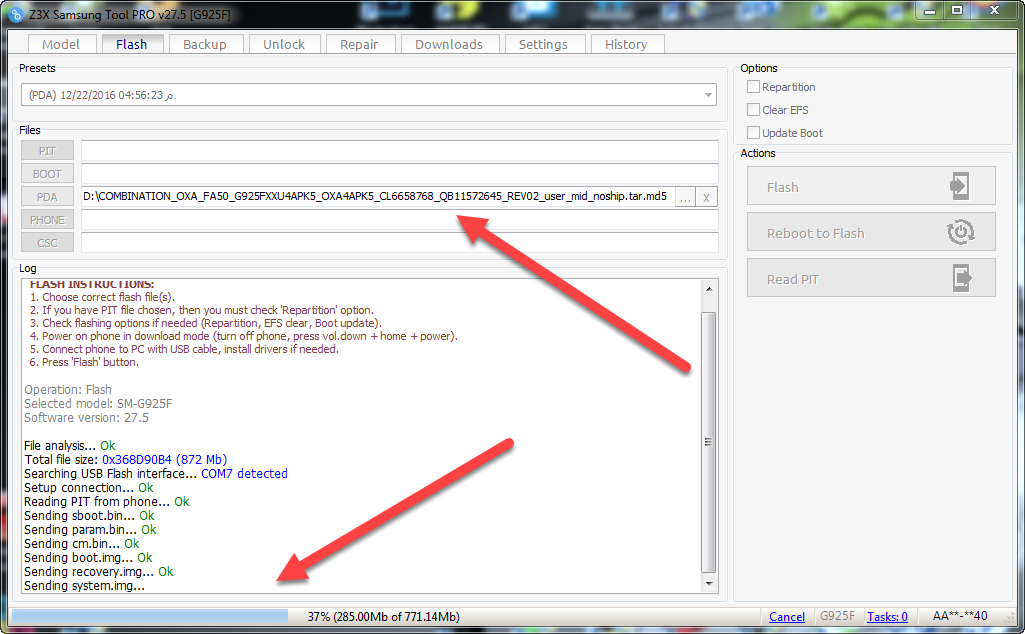Click the flashing progress bar
The height and width of the screenshot is (634, 1025).
coord(150,616)
